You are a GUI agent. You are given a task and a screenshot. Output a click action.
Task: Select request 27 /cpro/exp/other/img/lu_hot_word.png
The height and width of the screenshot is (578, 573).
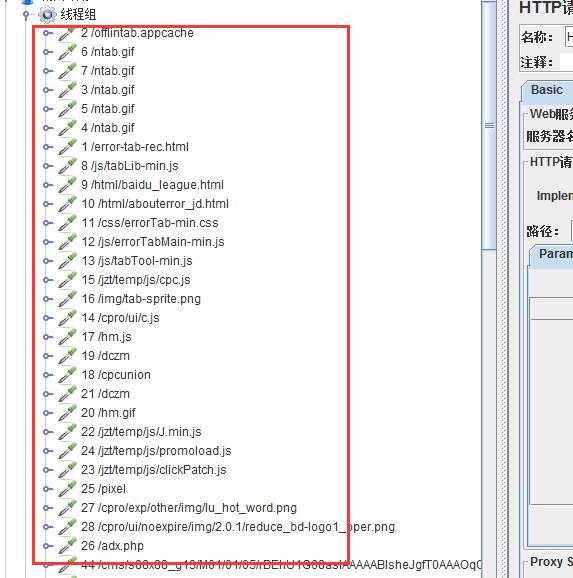pos(189,508)
